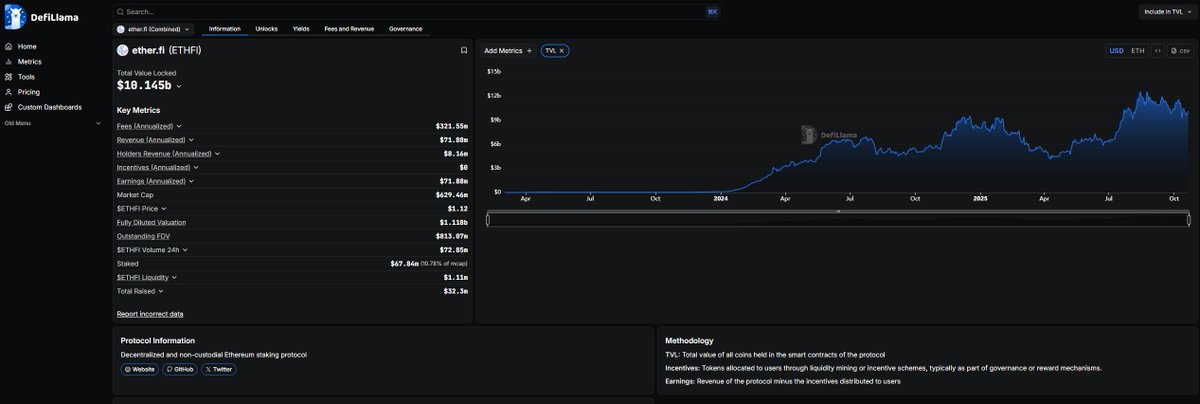Open the Add Metrics menu
This screenshot has width=1200, height=404.
coord(508,50)
